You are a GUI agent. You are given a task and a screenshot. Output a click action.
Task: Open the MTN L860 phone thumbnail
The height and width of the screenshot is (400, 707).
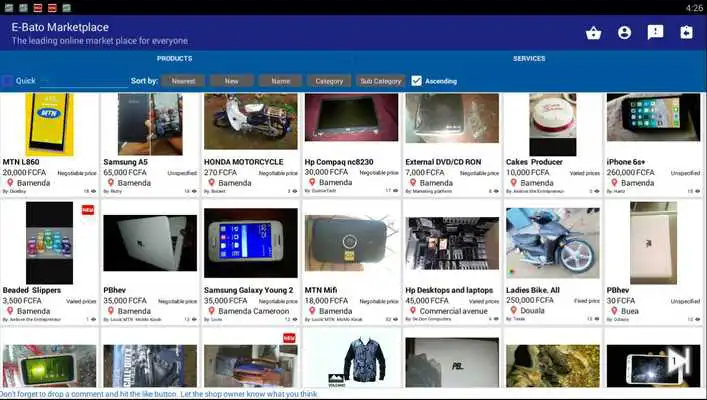click(49, 124)
